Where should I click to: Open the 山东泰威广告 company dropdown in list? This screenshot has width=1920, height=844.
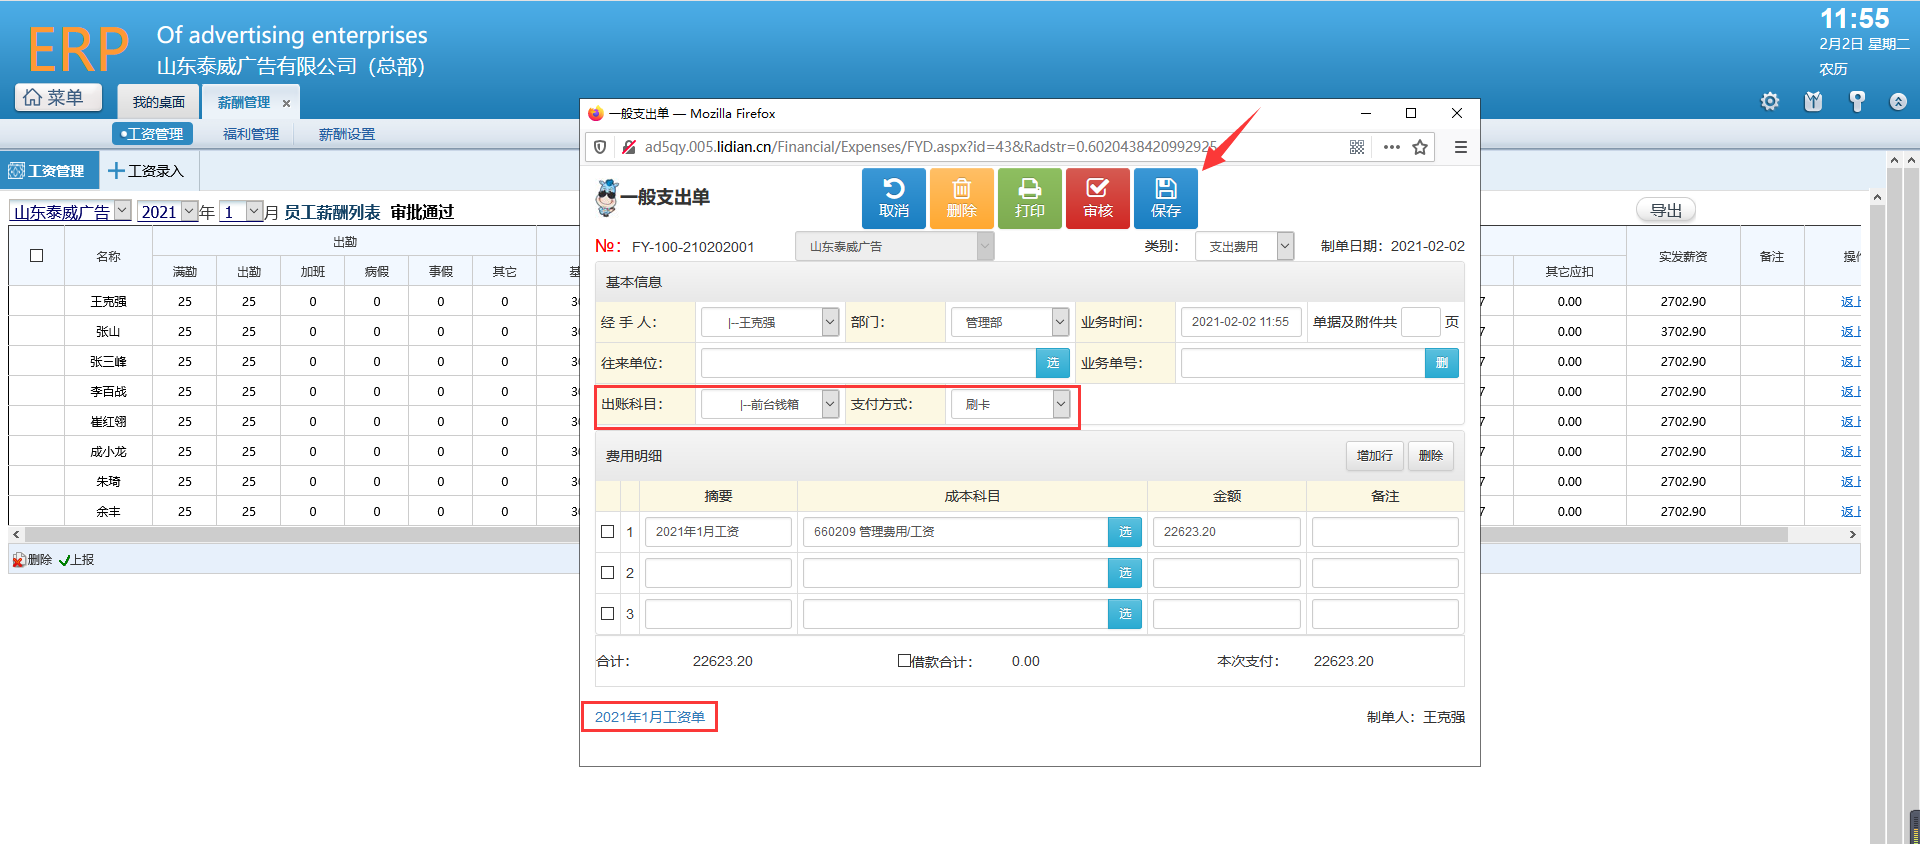[70, 212]
